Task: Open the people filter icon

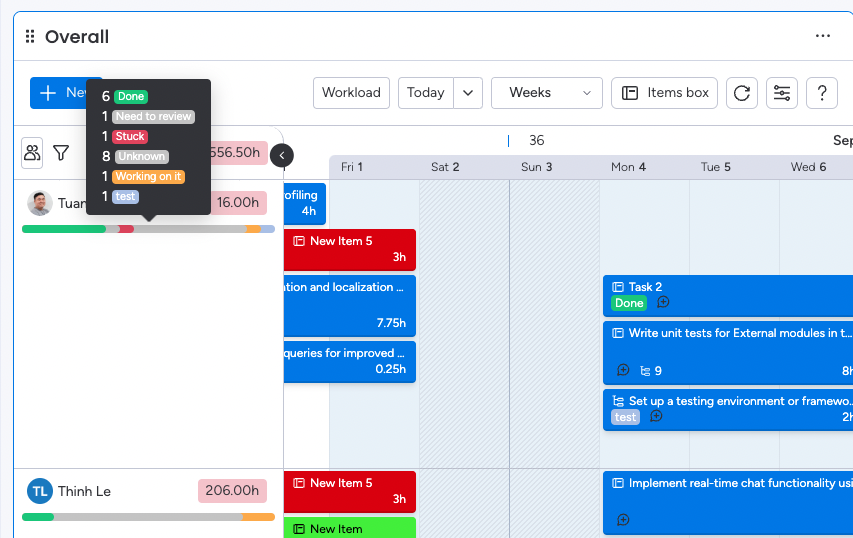Action: coord(32,152)
